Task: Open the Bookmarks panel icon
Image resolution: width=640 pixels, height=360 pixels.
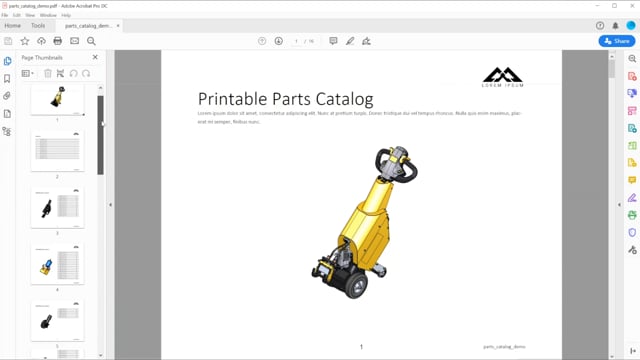Action: pos(7,78)
